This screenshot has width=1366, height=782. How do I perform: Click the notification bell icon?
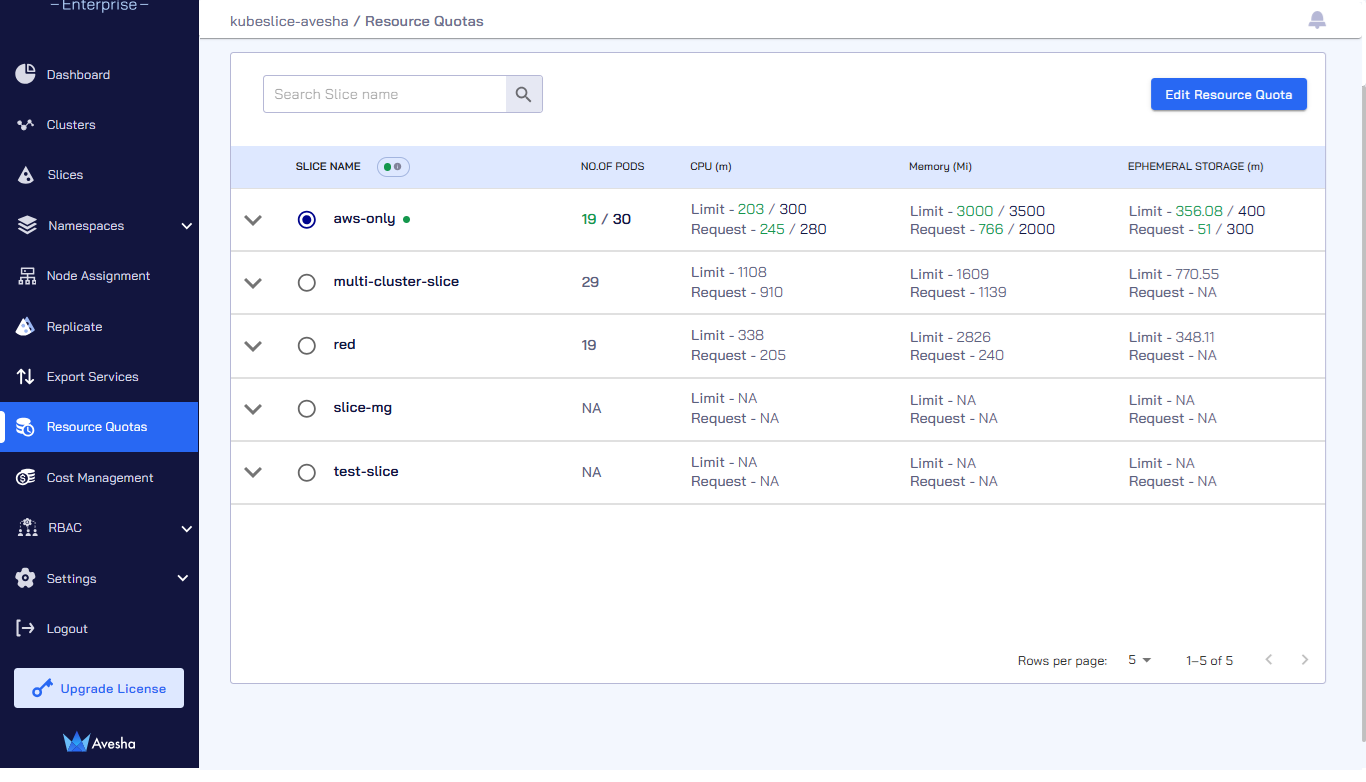tap(1317, 20)
